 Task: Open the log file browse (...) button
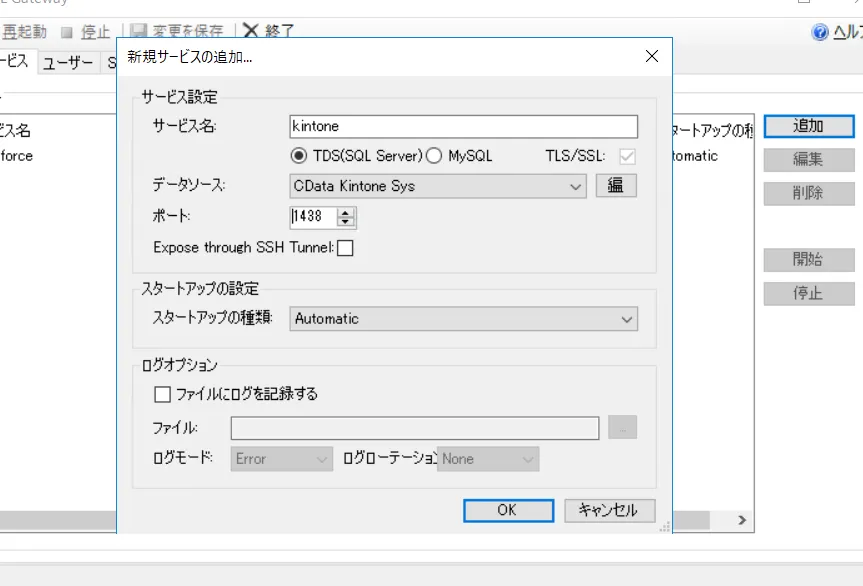coord(621,427)
